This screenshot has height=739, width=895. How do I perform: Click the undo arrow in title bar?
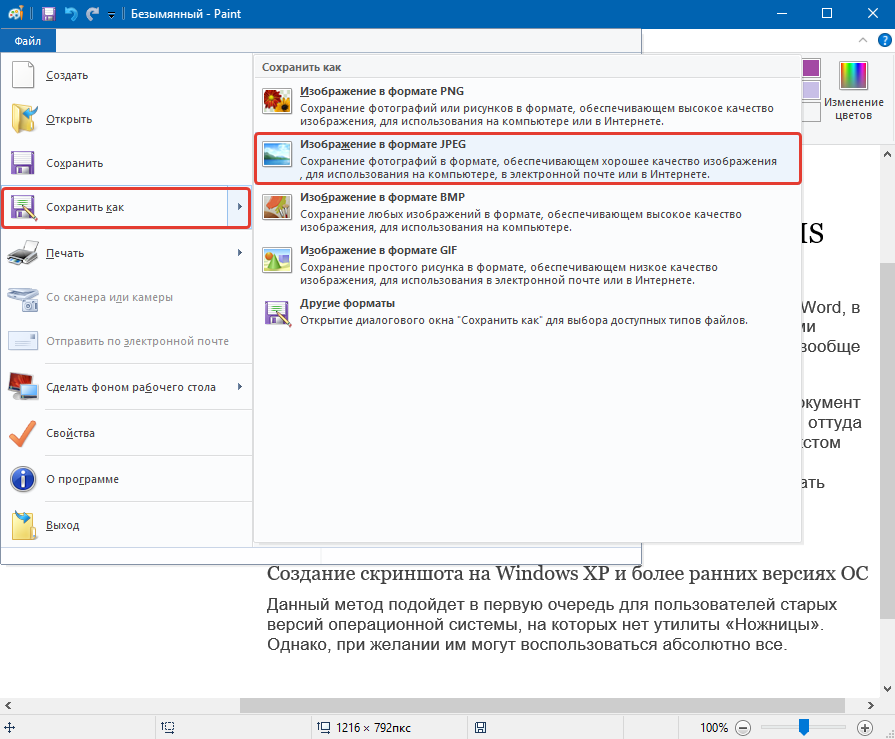71,14
